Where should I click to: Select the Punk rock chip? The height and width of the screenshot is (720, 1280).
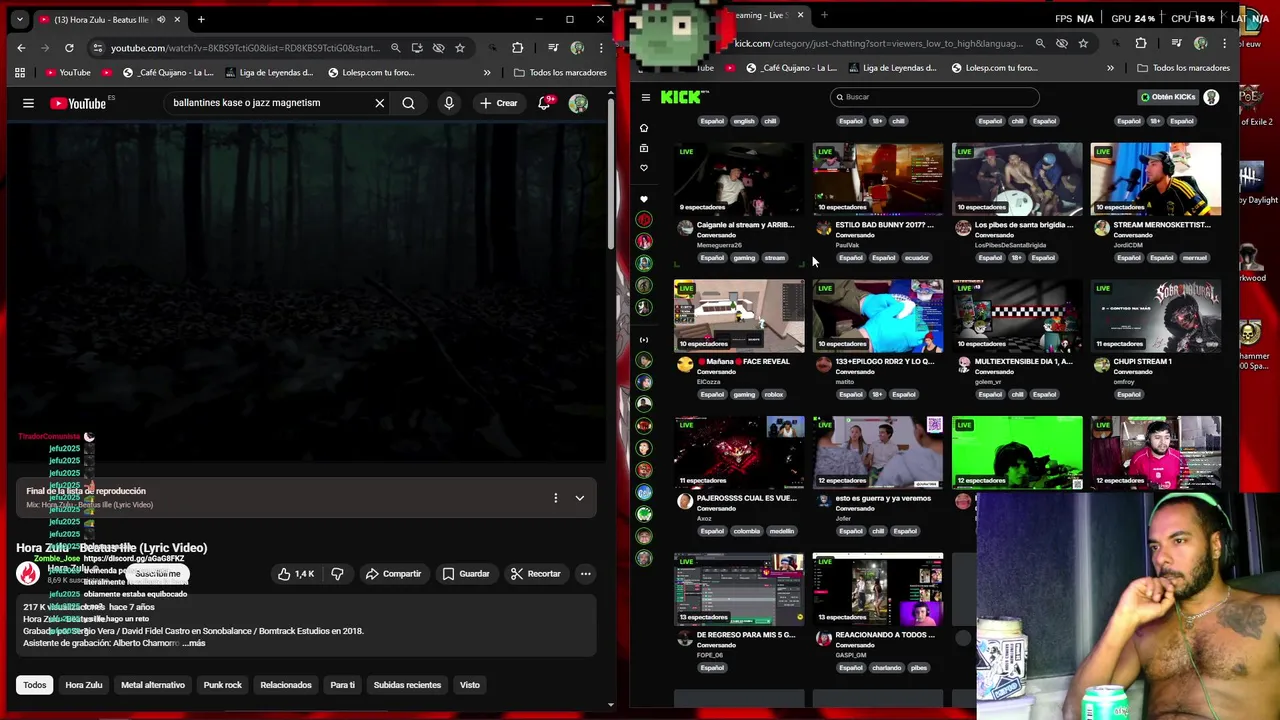point(223,685)
